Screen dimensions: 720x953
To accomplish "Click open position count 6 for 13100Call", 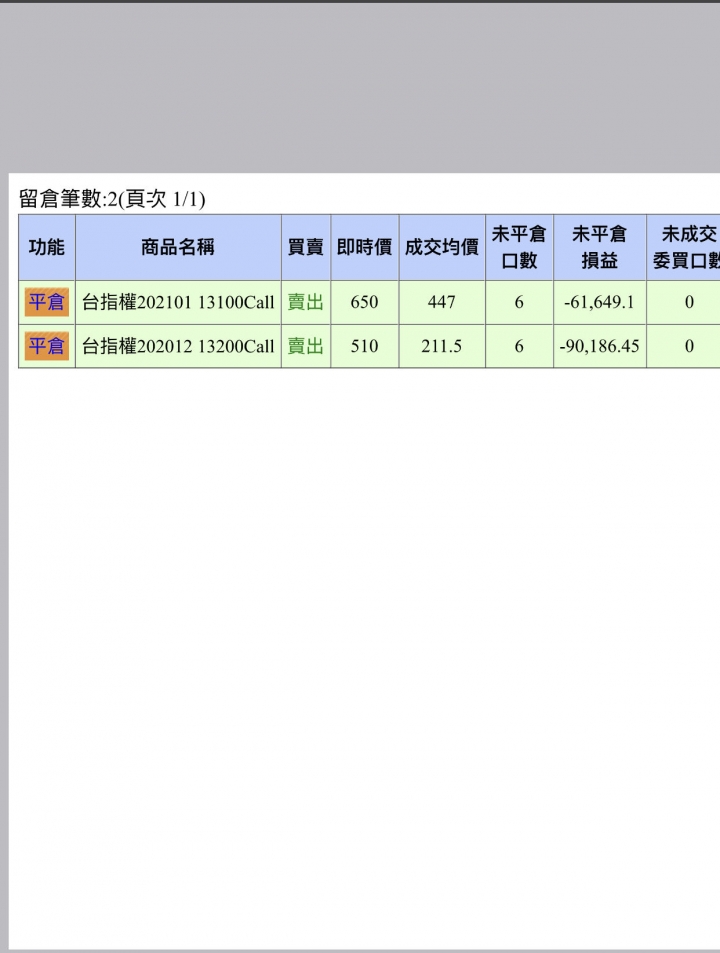I will [x=519, y=302].
